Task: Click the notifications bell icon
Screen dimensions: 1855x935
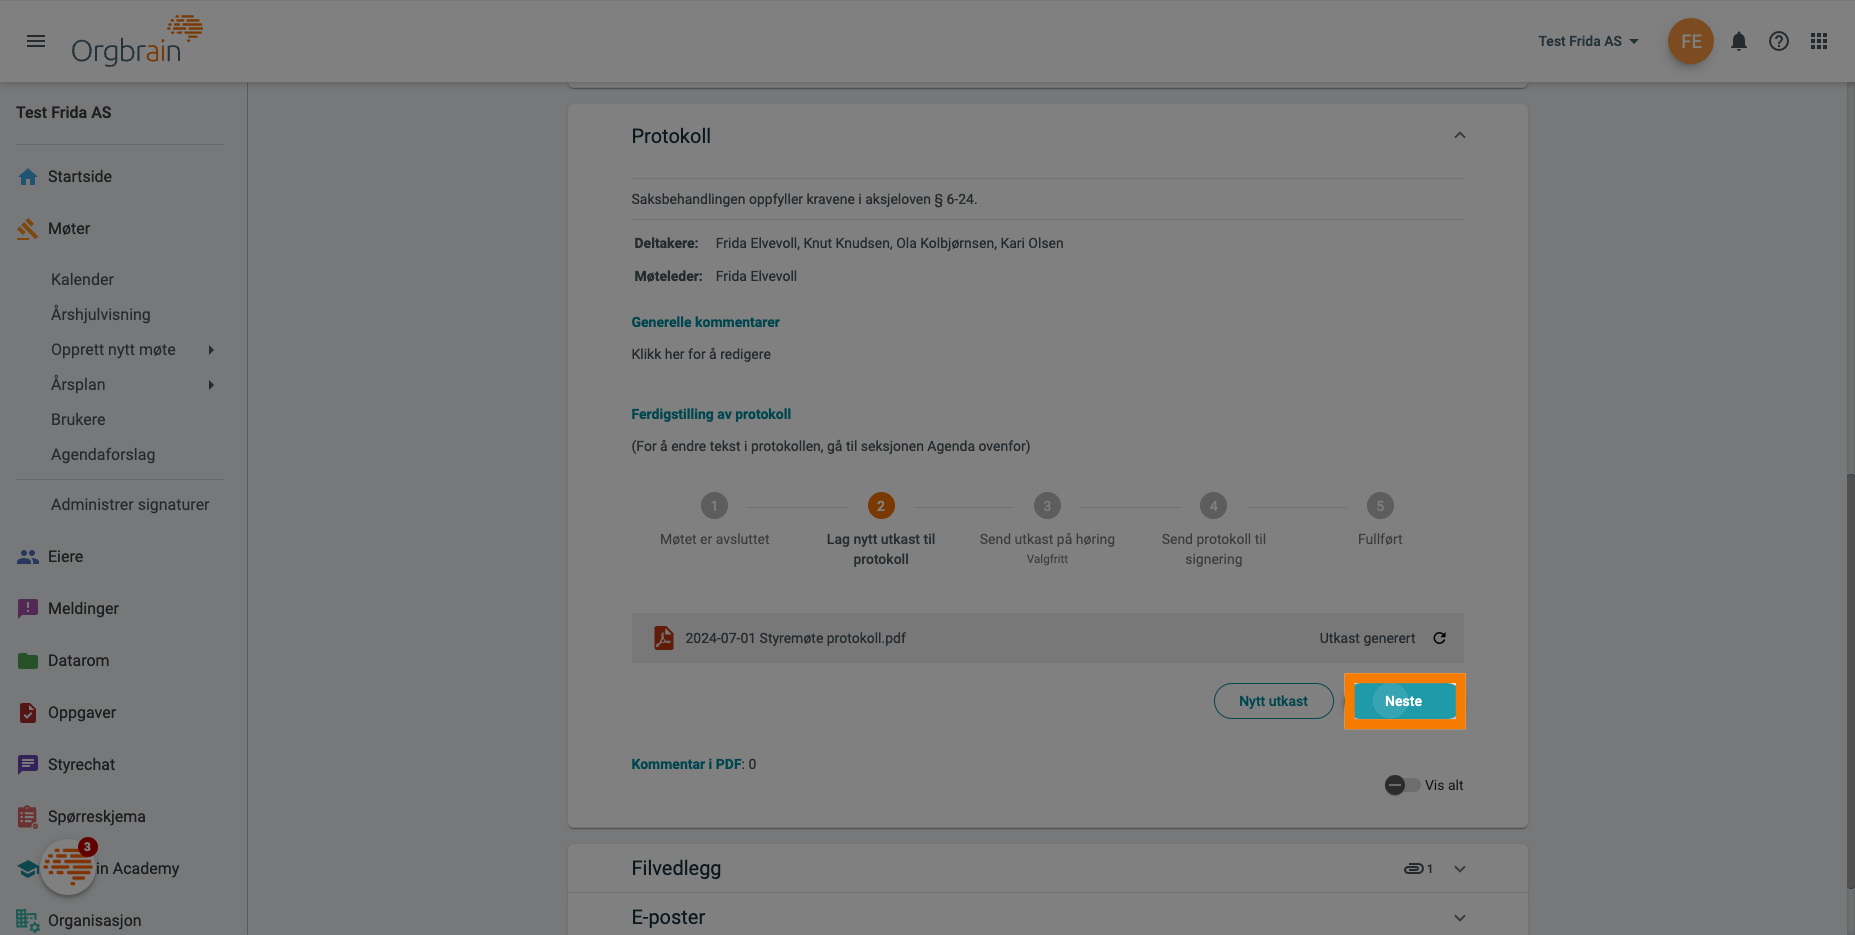Action: 1739,41
